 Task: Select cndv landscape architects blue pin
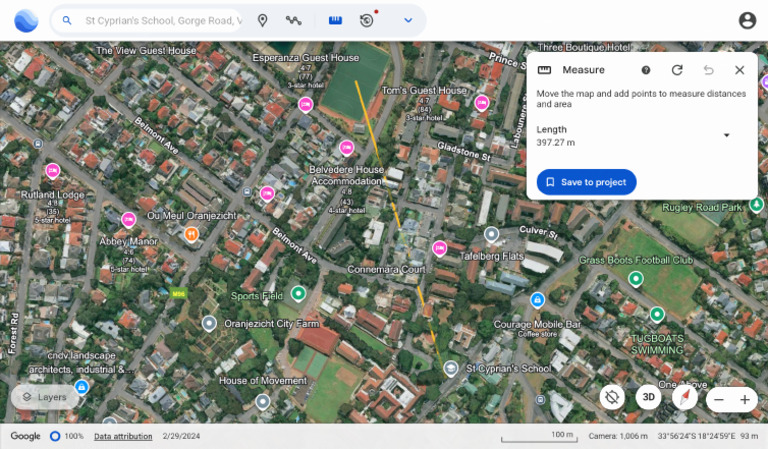pyautogui.click(x=82, y=387)
